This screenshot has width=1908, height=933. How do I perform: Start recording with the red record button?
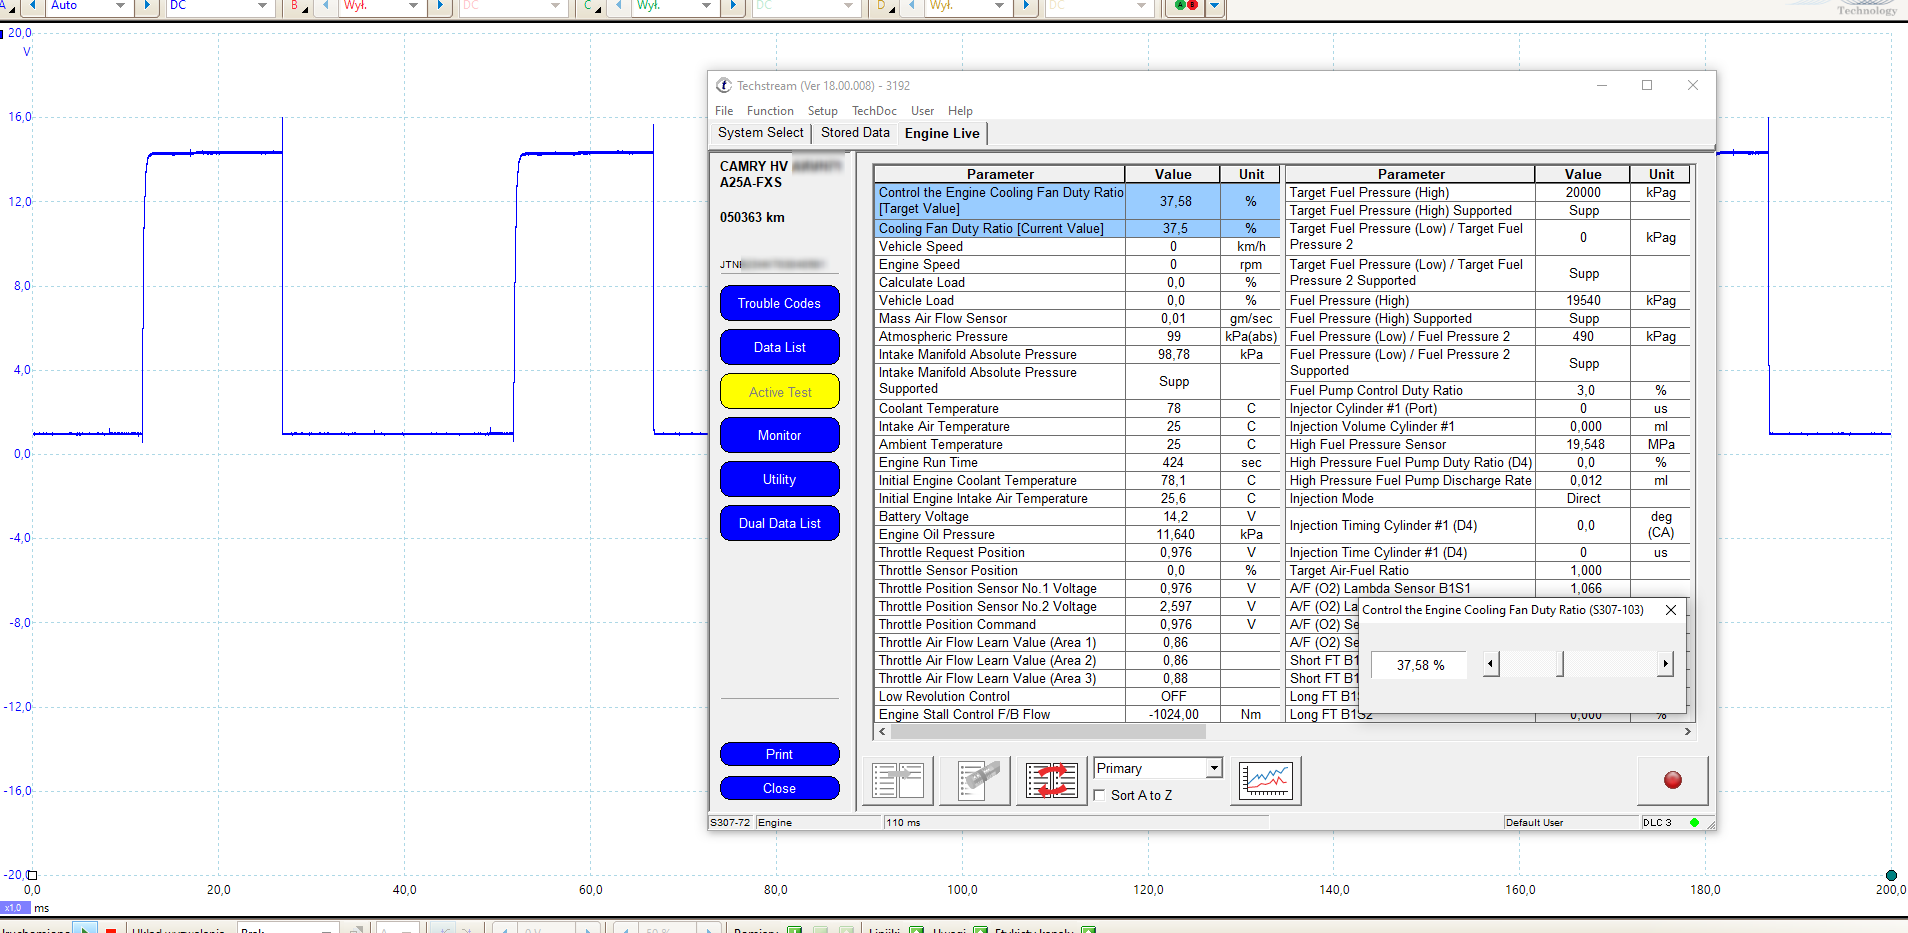point(1672,780)
